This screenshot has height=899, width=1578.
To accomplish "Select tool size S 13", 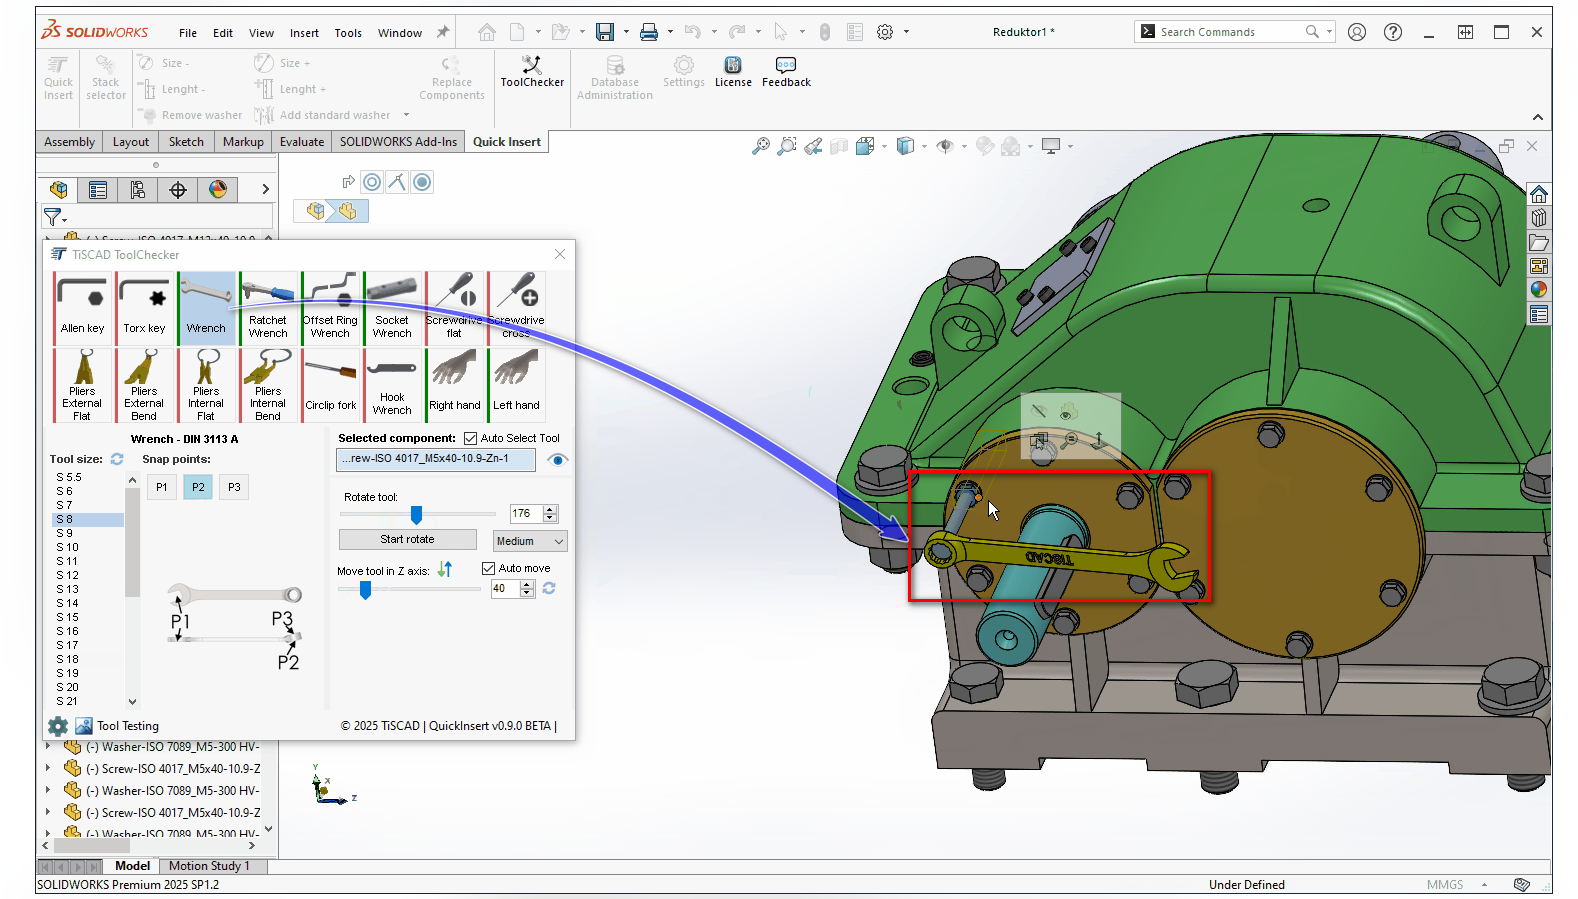I will click(x=89, y=589).
